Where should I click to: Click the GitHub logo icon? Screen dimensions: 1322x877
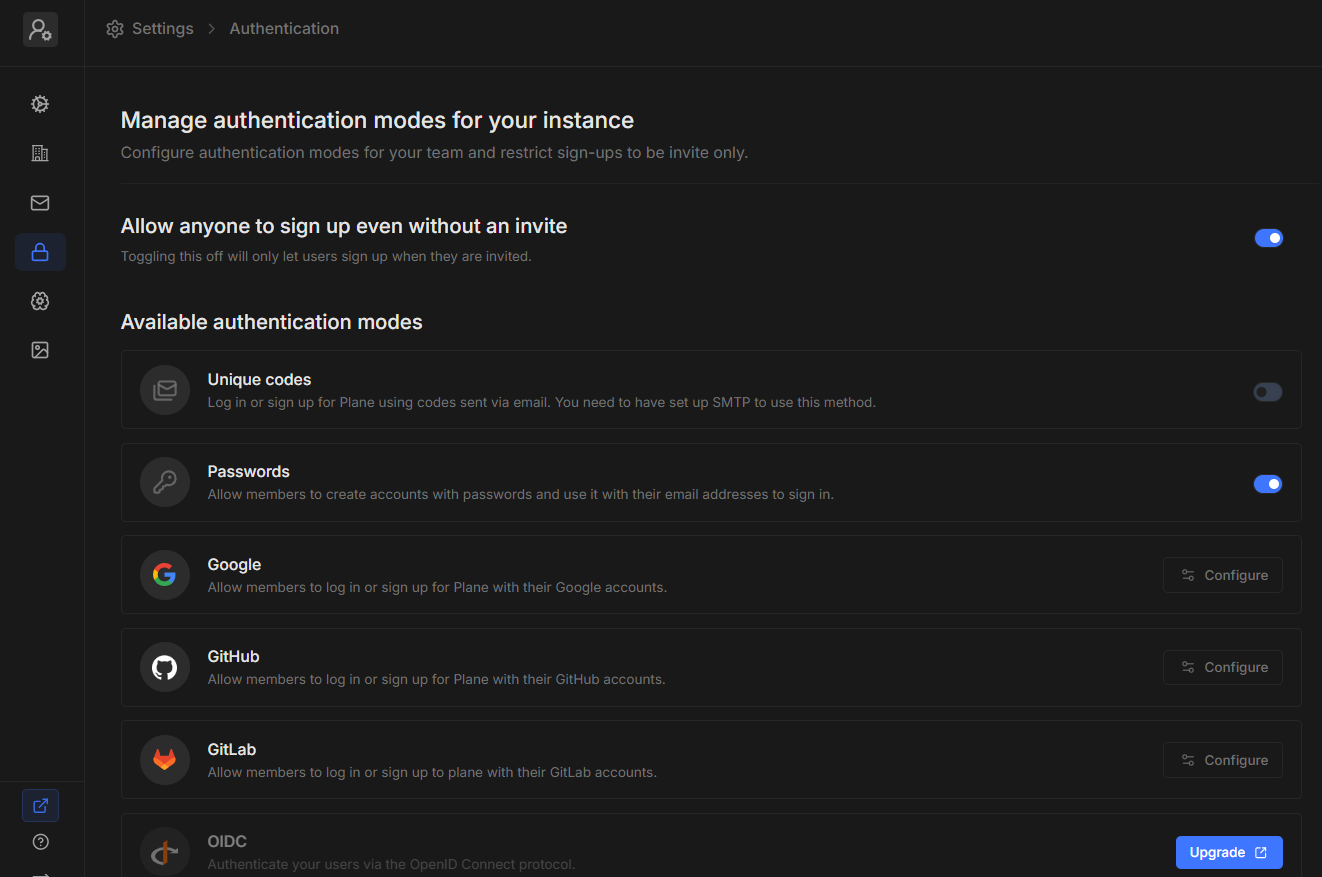pos(165,667)
